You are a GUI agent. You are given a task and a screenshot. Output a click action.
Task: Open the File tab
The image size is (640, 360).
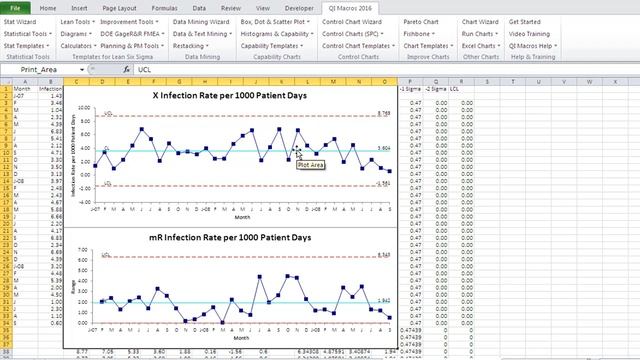[15, 8]
